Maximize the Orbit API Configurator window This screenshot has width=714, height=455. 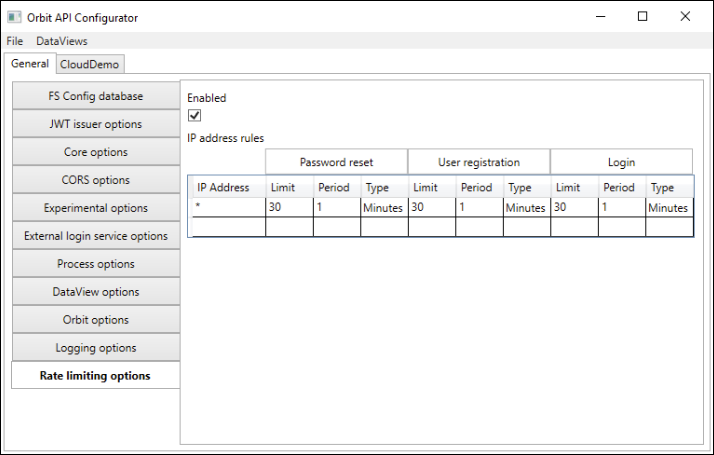point(643,16)
